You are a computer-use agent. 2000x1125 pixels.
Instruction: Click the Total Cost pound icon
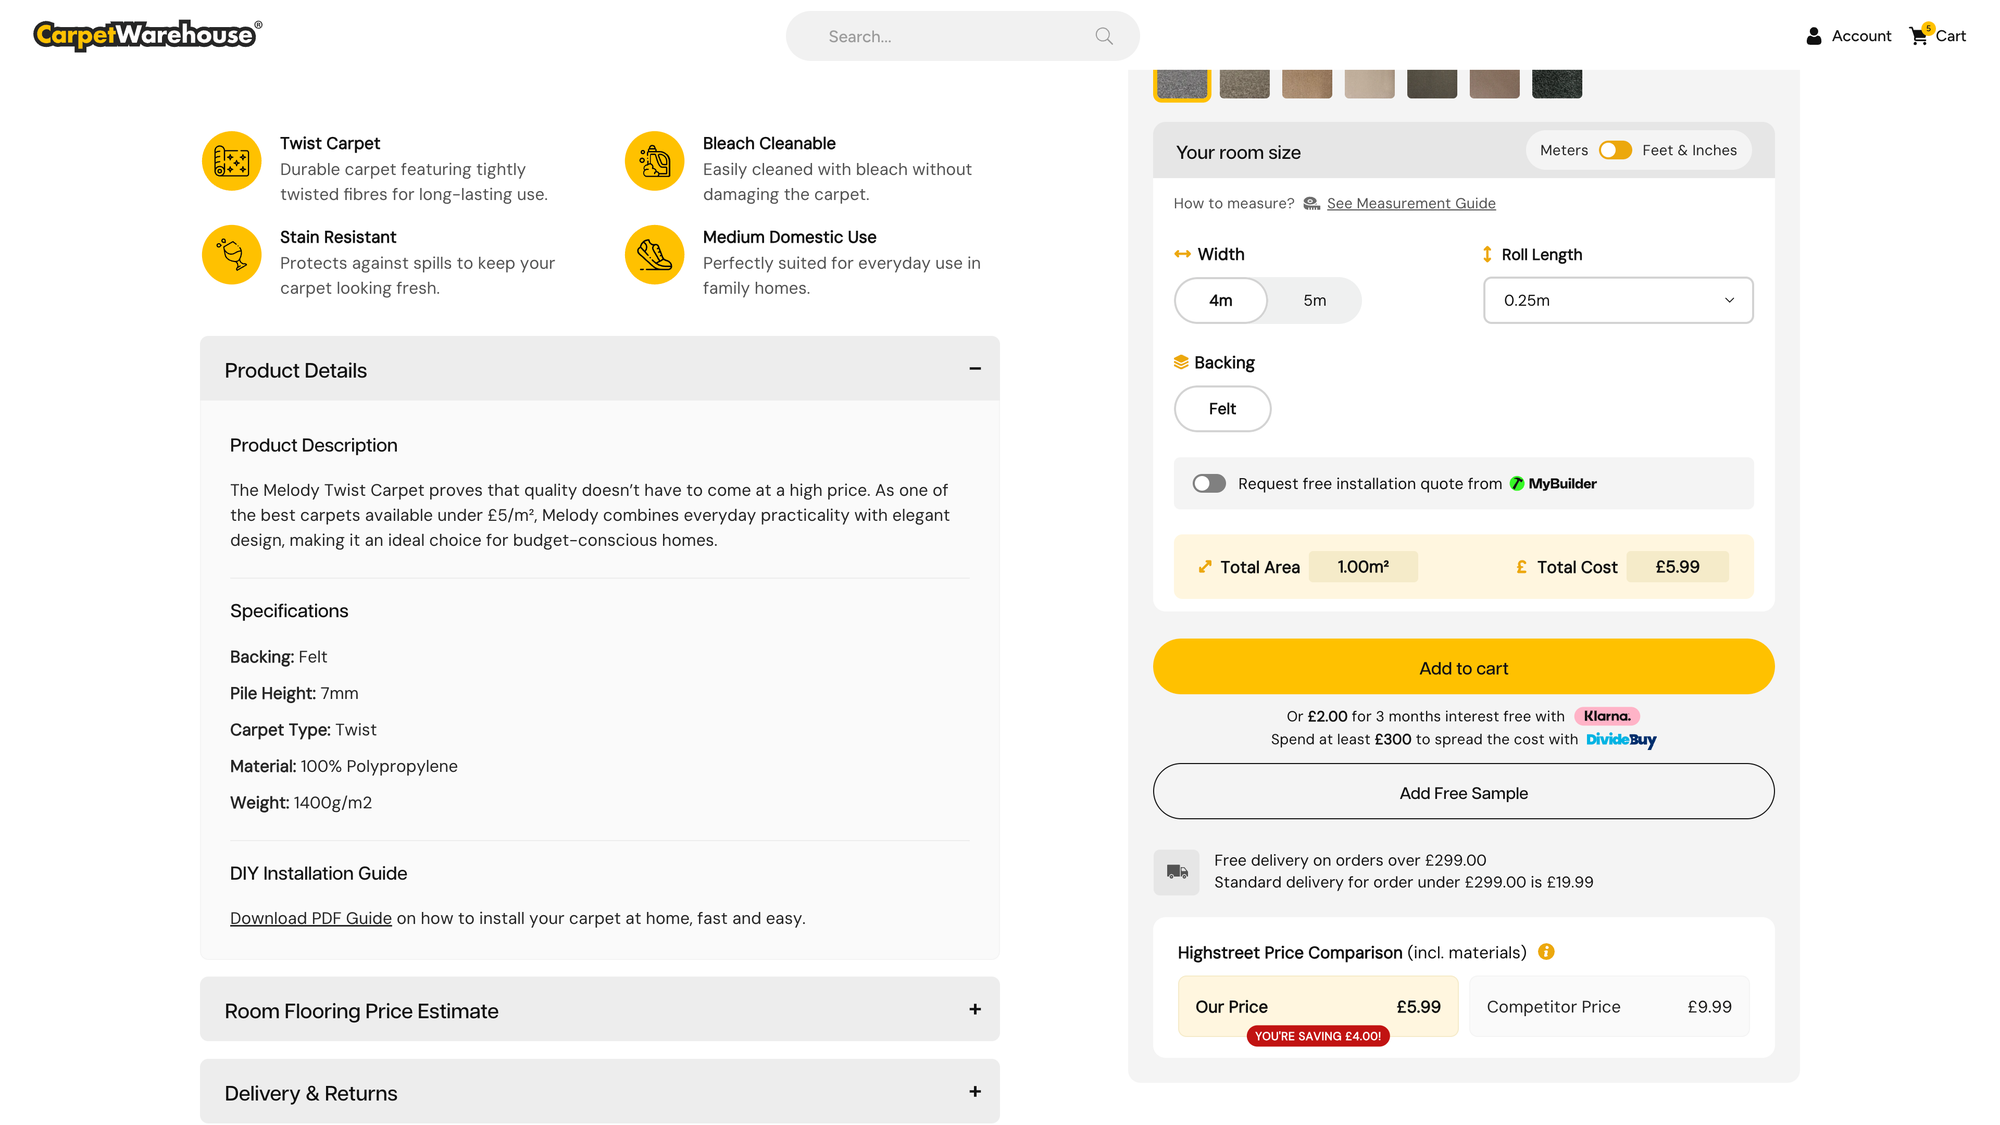[1521, 567]
